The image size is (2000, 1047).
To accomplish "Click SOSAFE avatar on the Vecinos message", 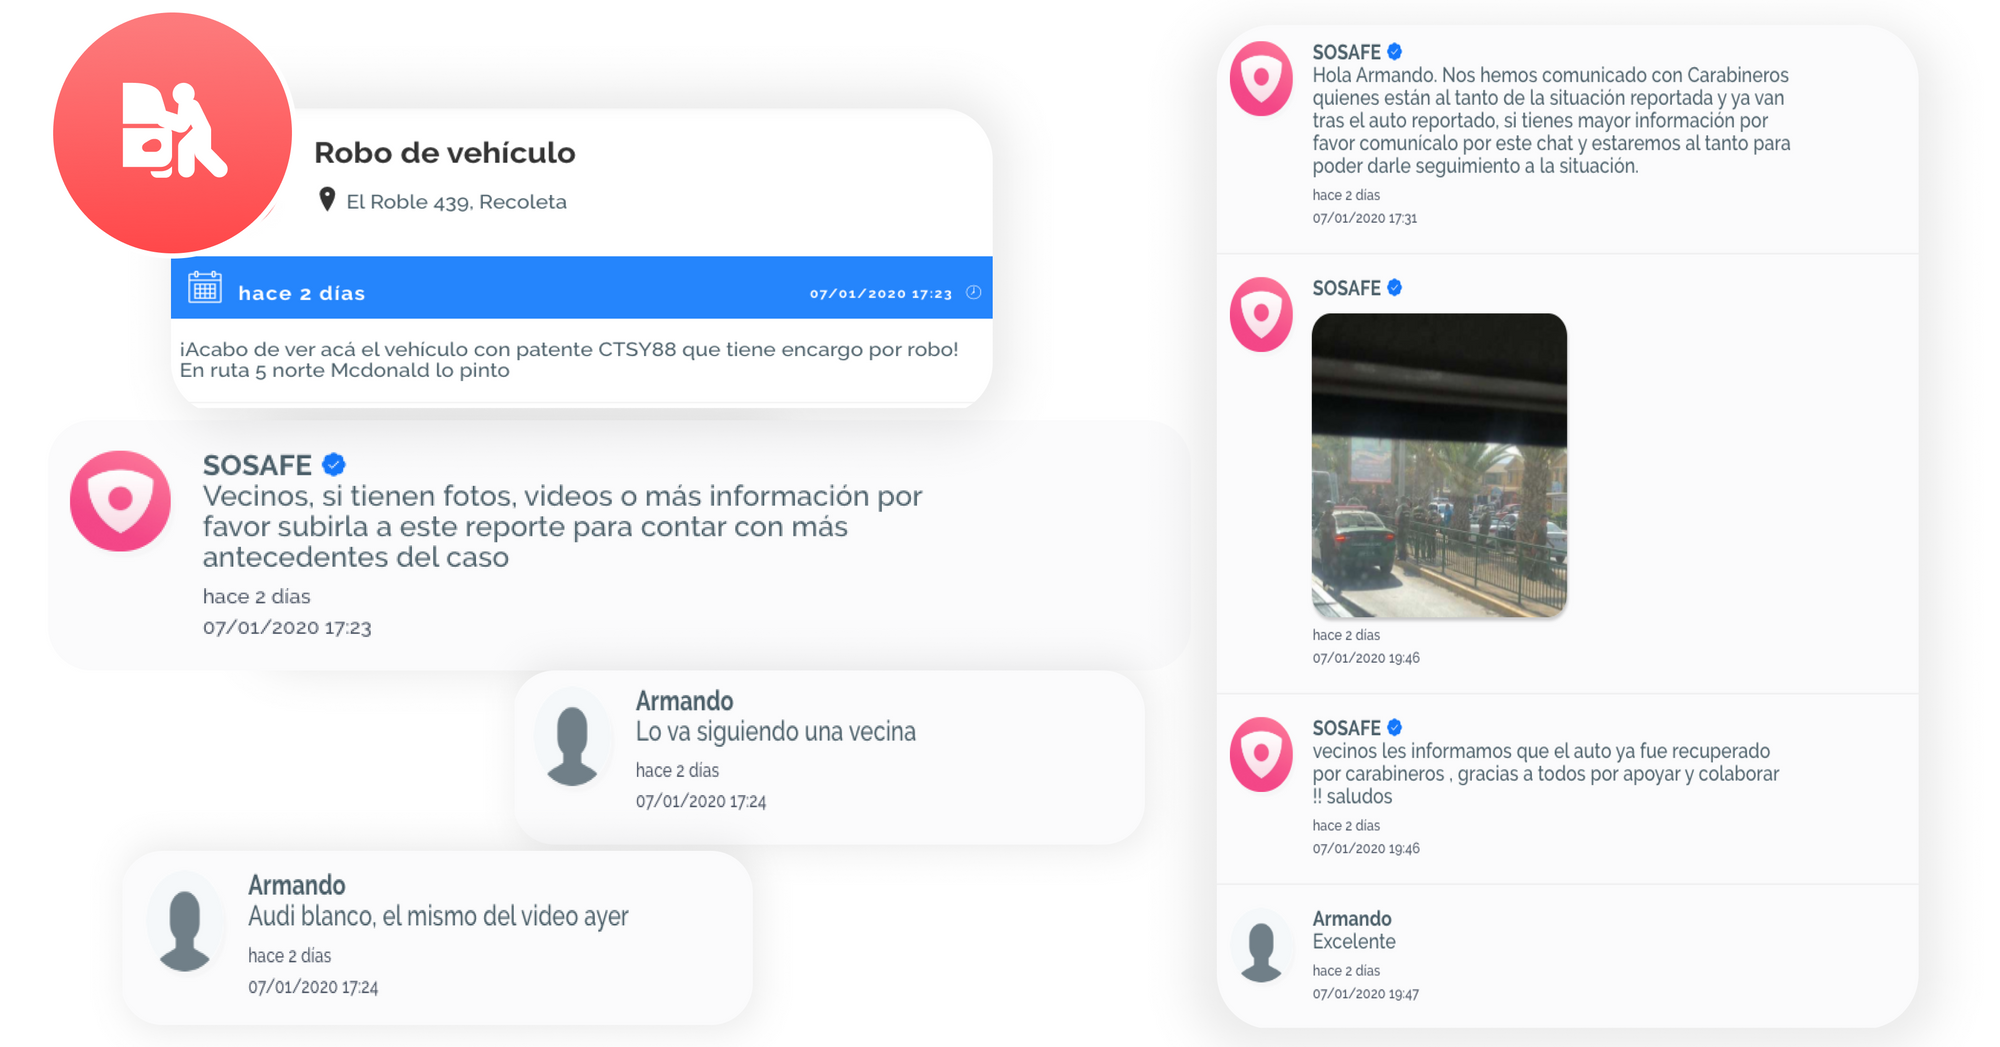I will tap(120, 501).
